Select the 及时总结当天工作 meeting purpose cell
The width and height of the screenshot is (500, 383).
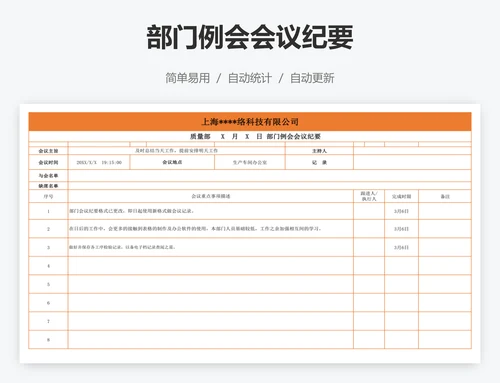(x=176, y=151)
